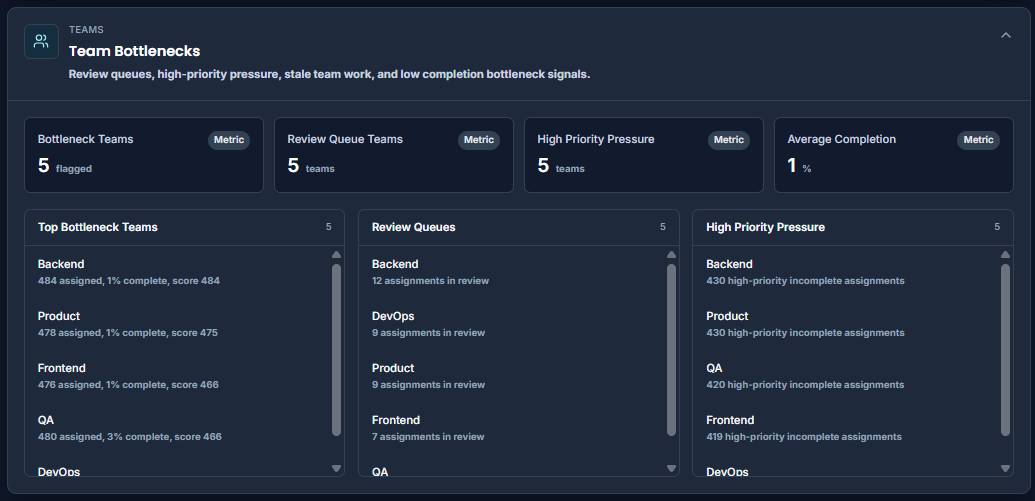Click the section description about review queues
This screenshot has width=1035, height=501.
click(x=329, y=75)
